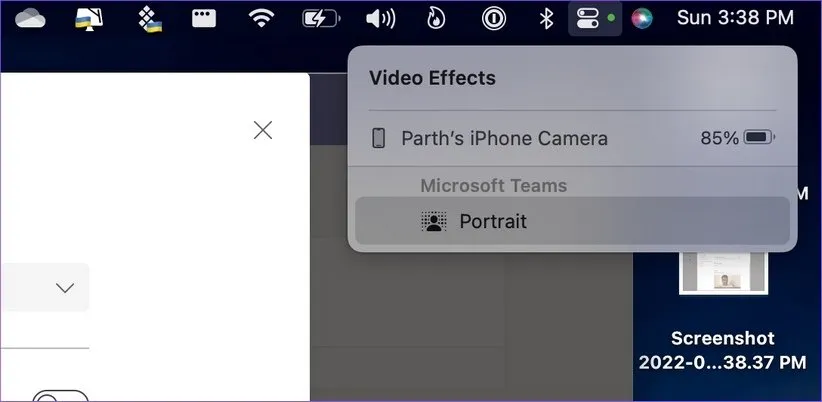Image resolution: width=822 pixels, height=402 pixels.
Task: Open the Bluetooth menu
Action: pos(546,19)
